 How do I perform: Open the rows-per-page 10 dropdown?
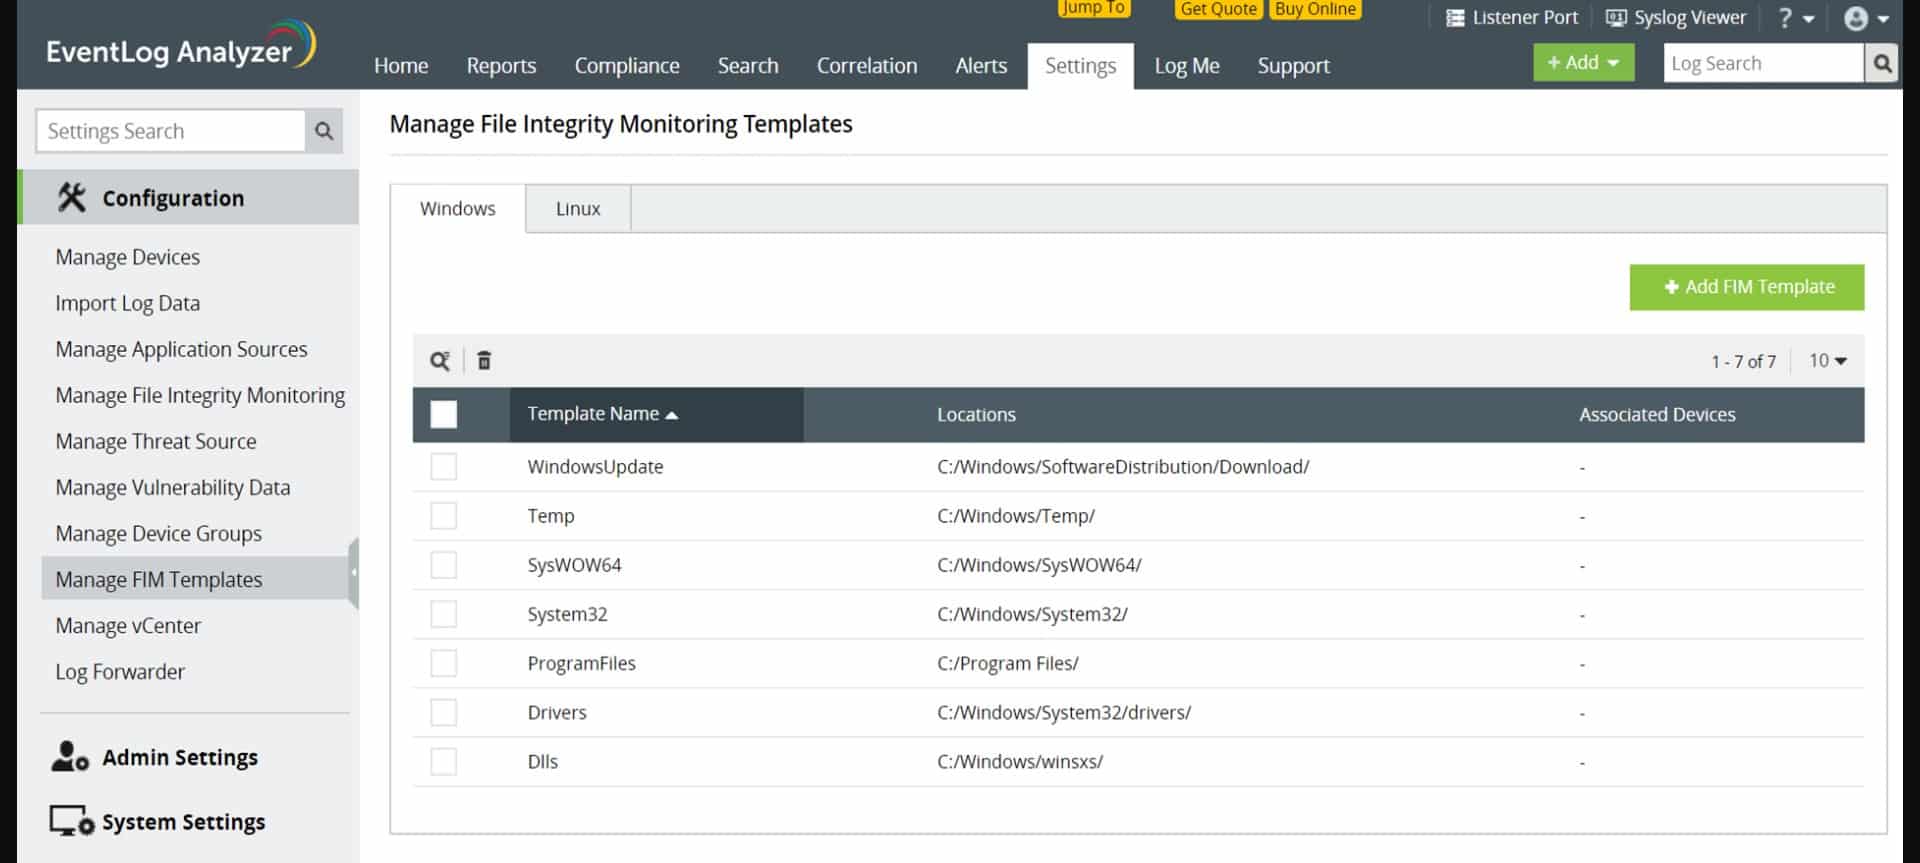click(x=1828, y=361)
